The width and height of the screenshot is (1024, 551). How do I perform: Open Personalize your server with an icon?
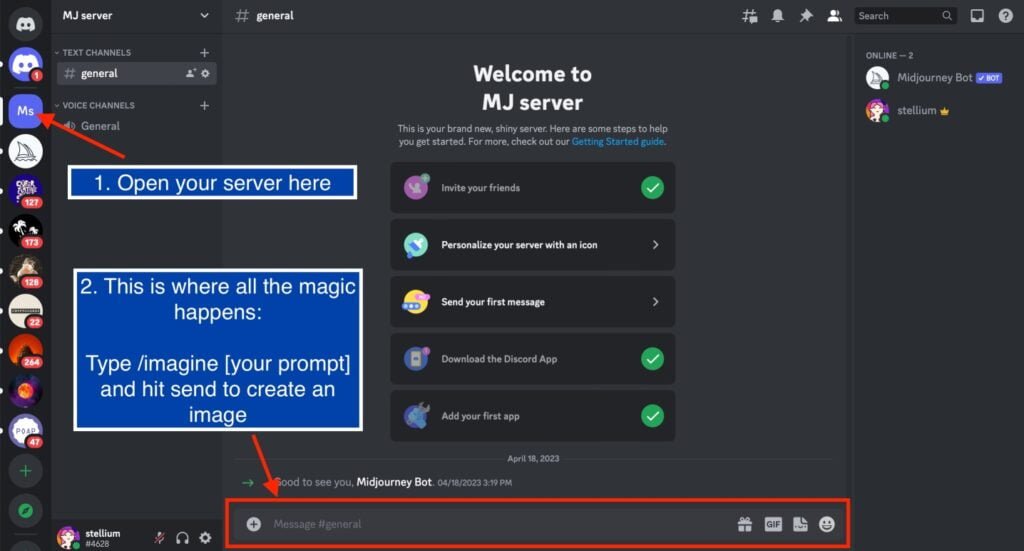pyautogui.click(x=532, y=245)
